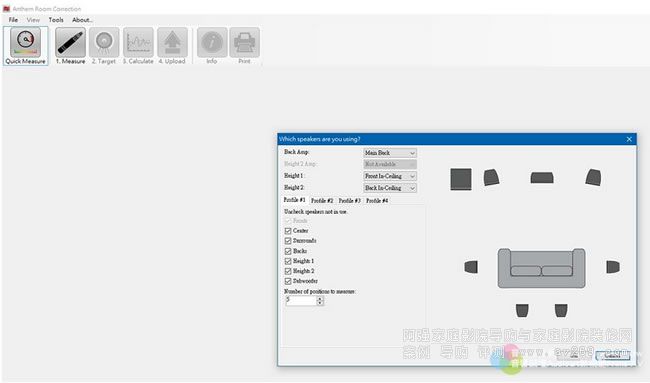650x383 pixels.
Task: Select the subwoofer square in speaker diagram
Action: click(461, 179)
